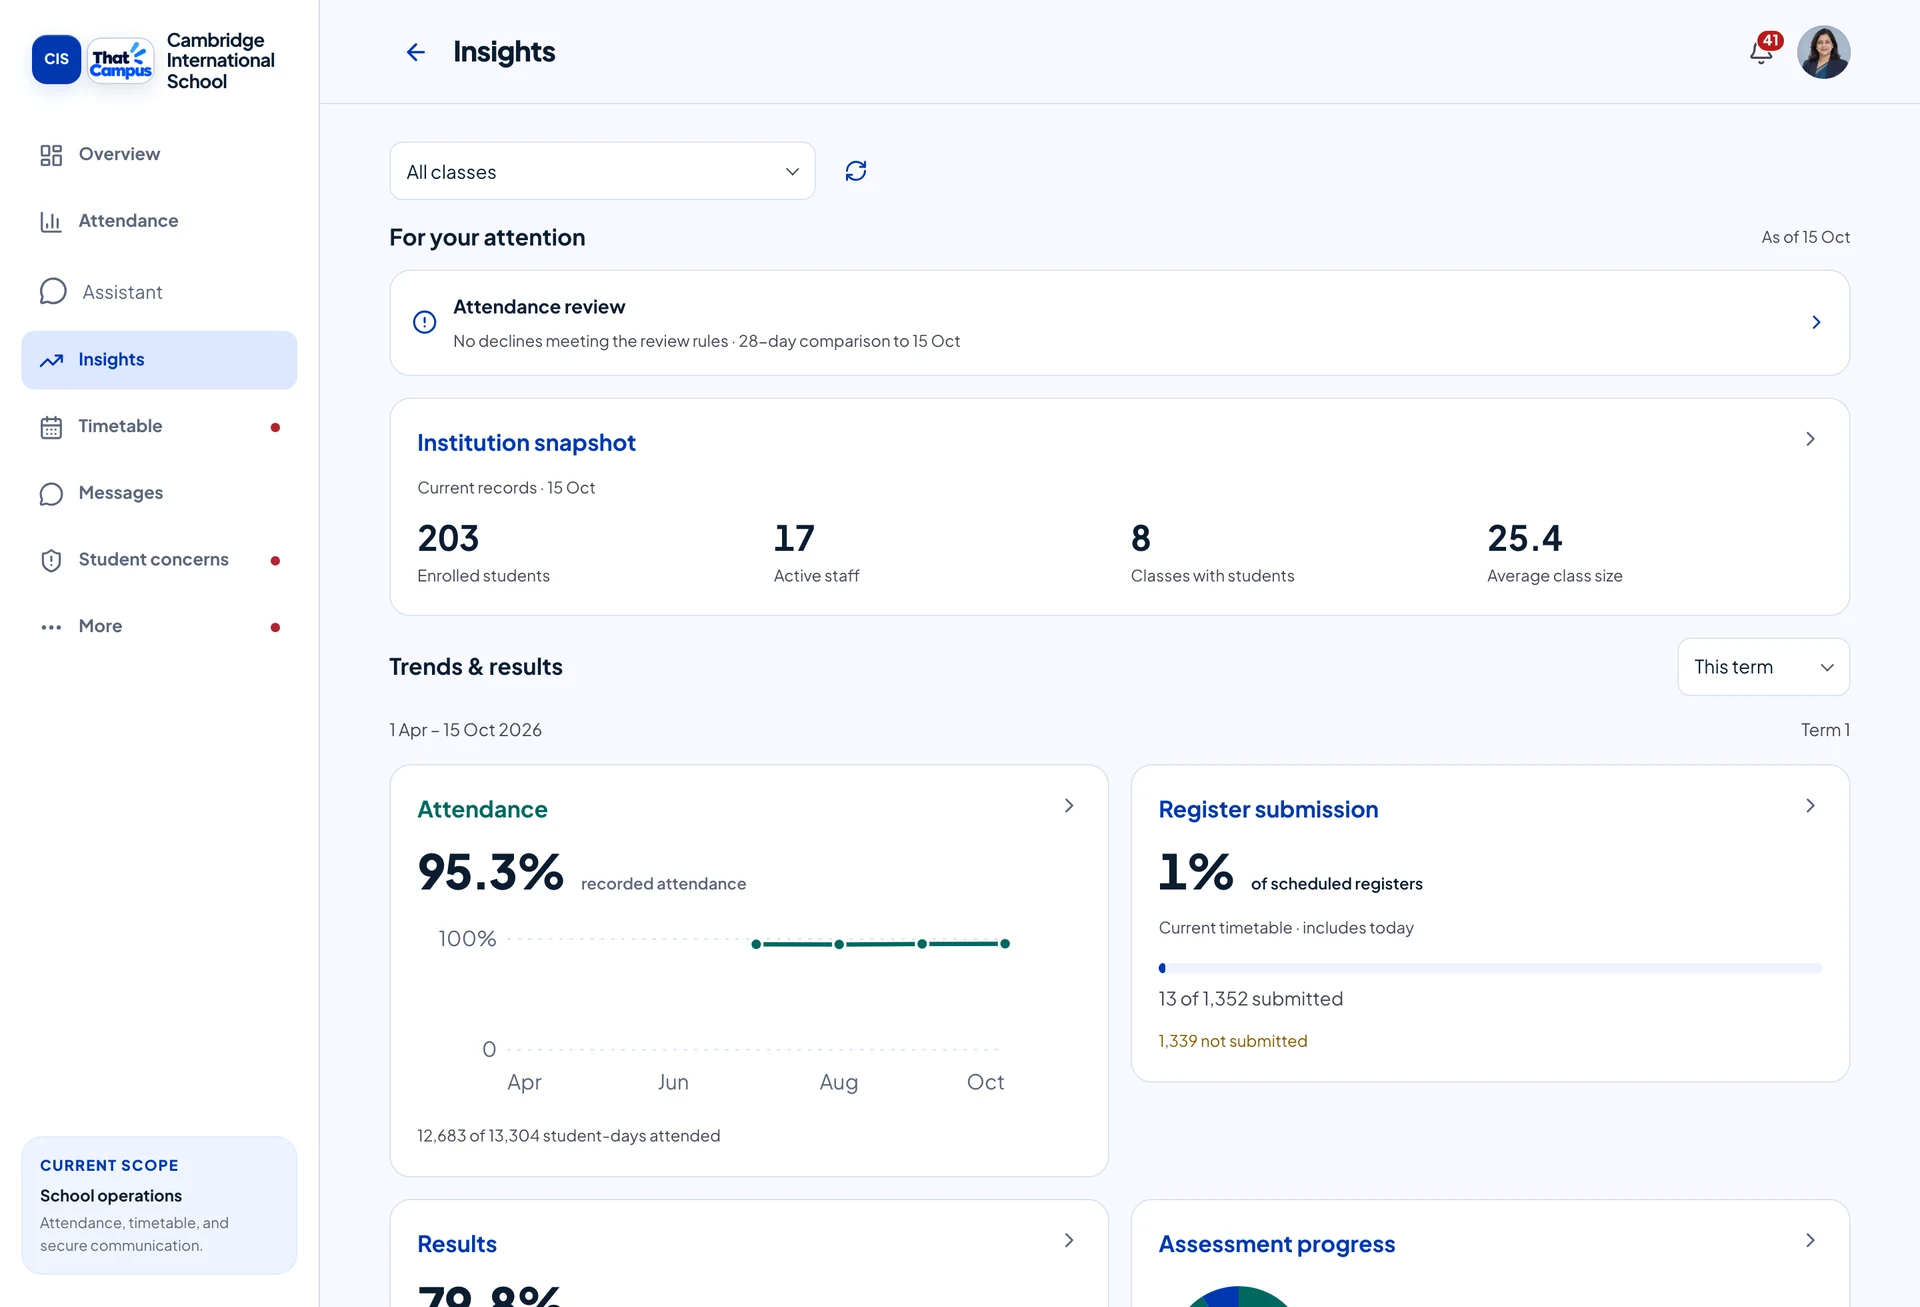The width and height of the screenshot is (1920, 1307).
Task: Open the Assessment progress heading link
Action: pos(1276,1244)
